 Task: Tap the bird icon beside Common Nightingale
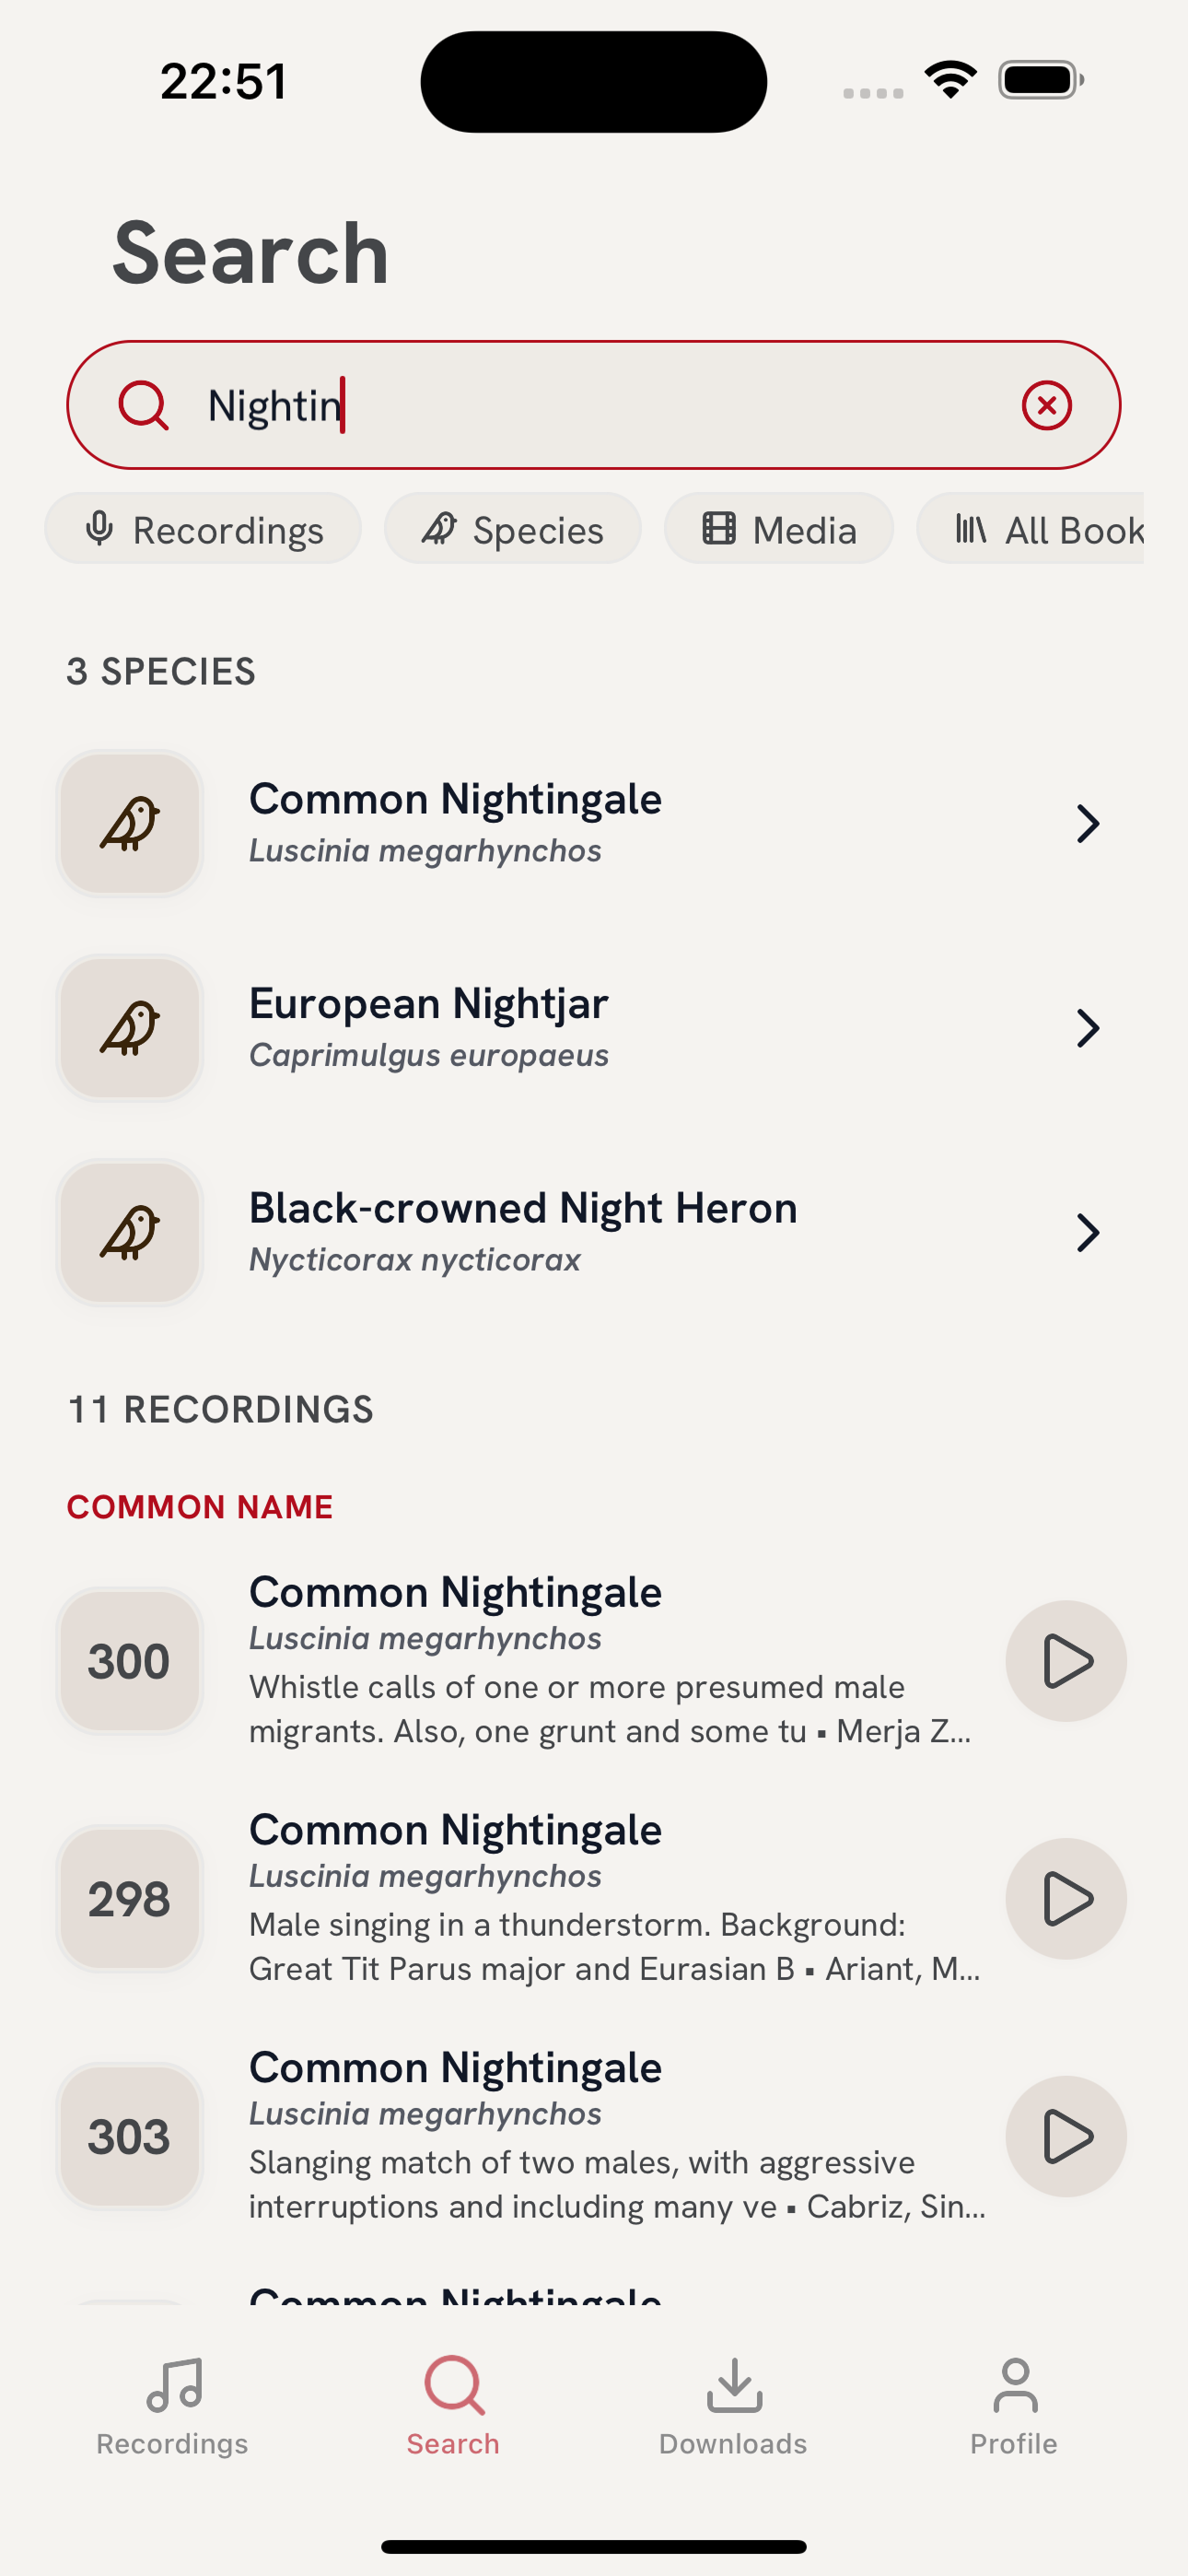pos(130,824)
